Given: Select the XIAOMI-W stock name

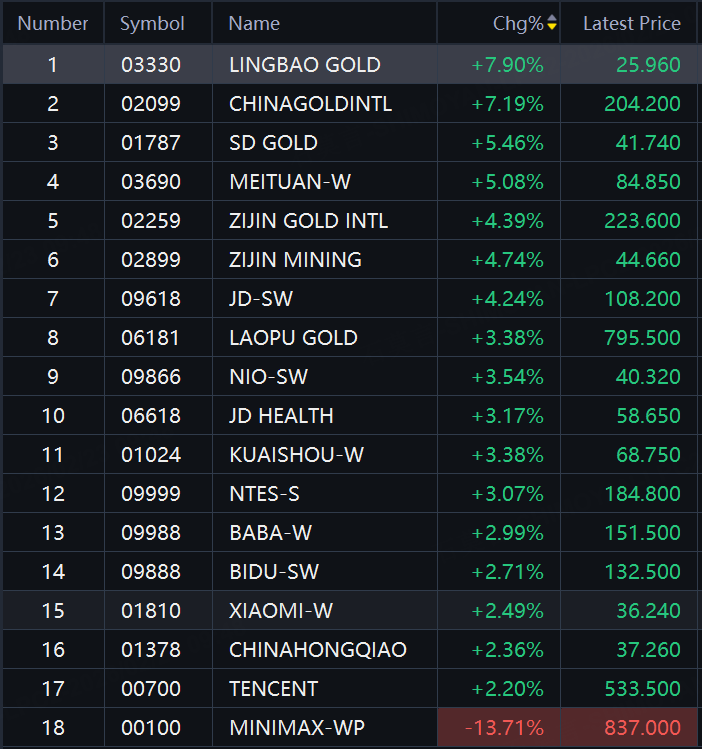Looking at the screenshot, I should 281,611.
